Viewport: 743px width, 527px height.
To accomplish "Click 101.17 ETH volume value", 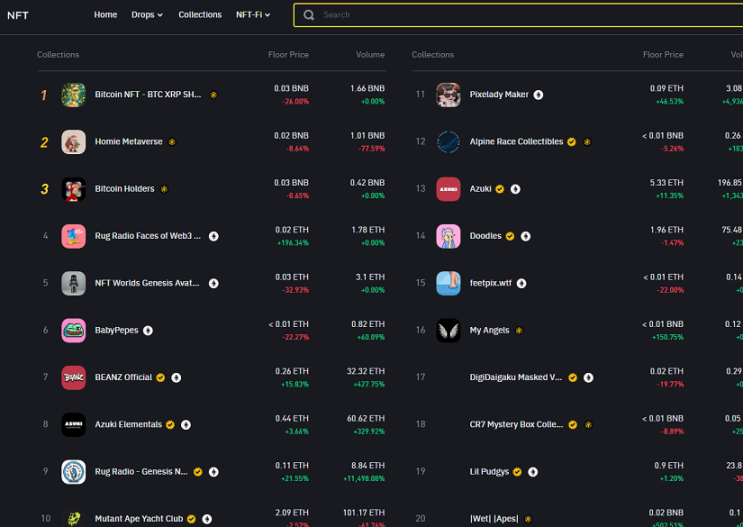I will [364, 512].
